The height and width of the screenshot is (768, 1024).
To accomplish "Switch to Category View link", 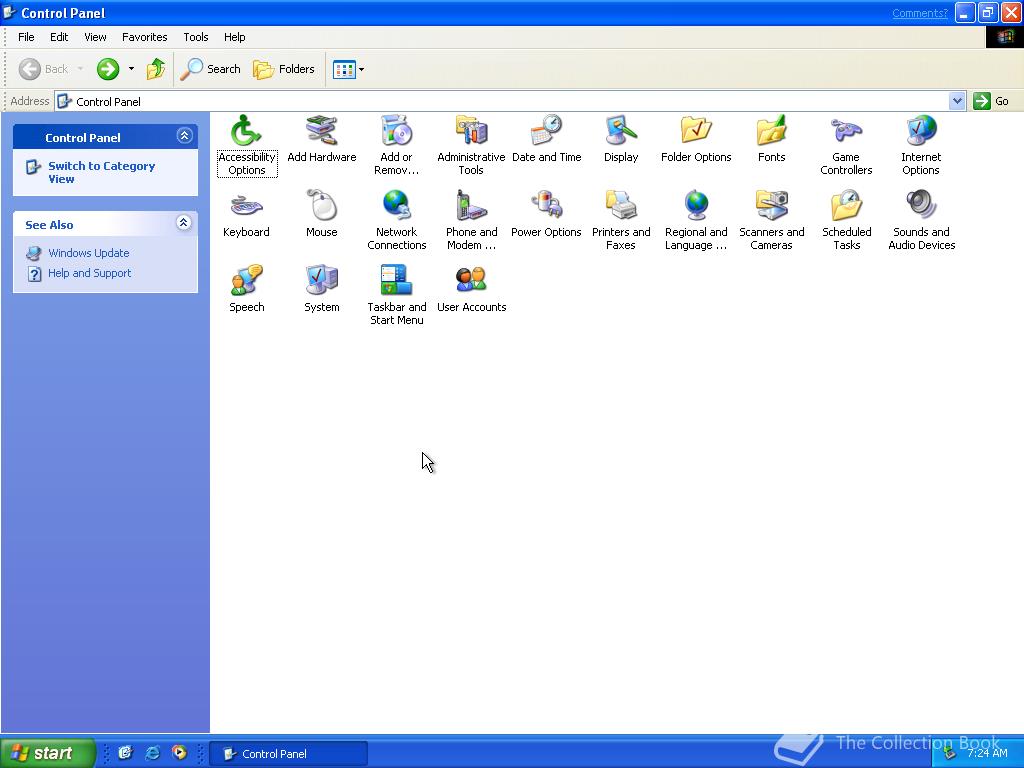I will coord(101,172).
